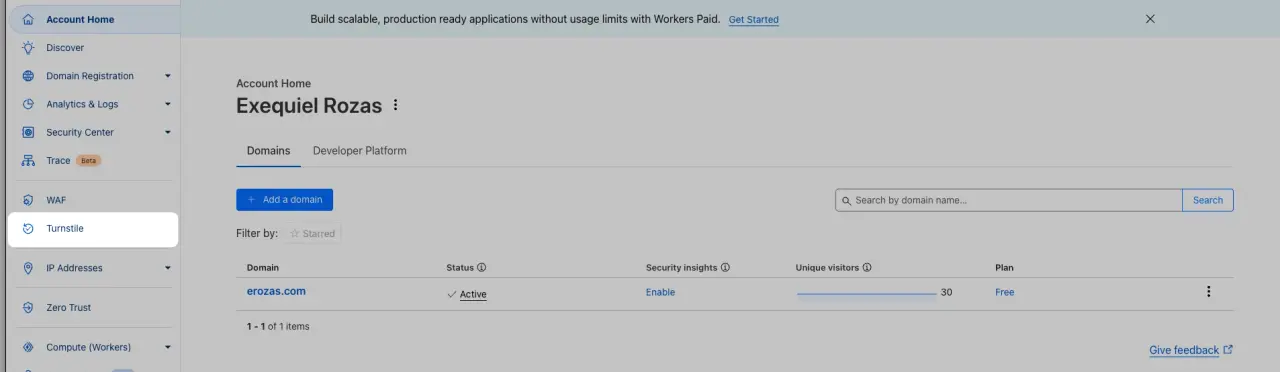
Task: Focus the Search by domain name field
Action: point(1009,200)
